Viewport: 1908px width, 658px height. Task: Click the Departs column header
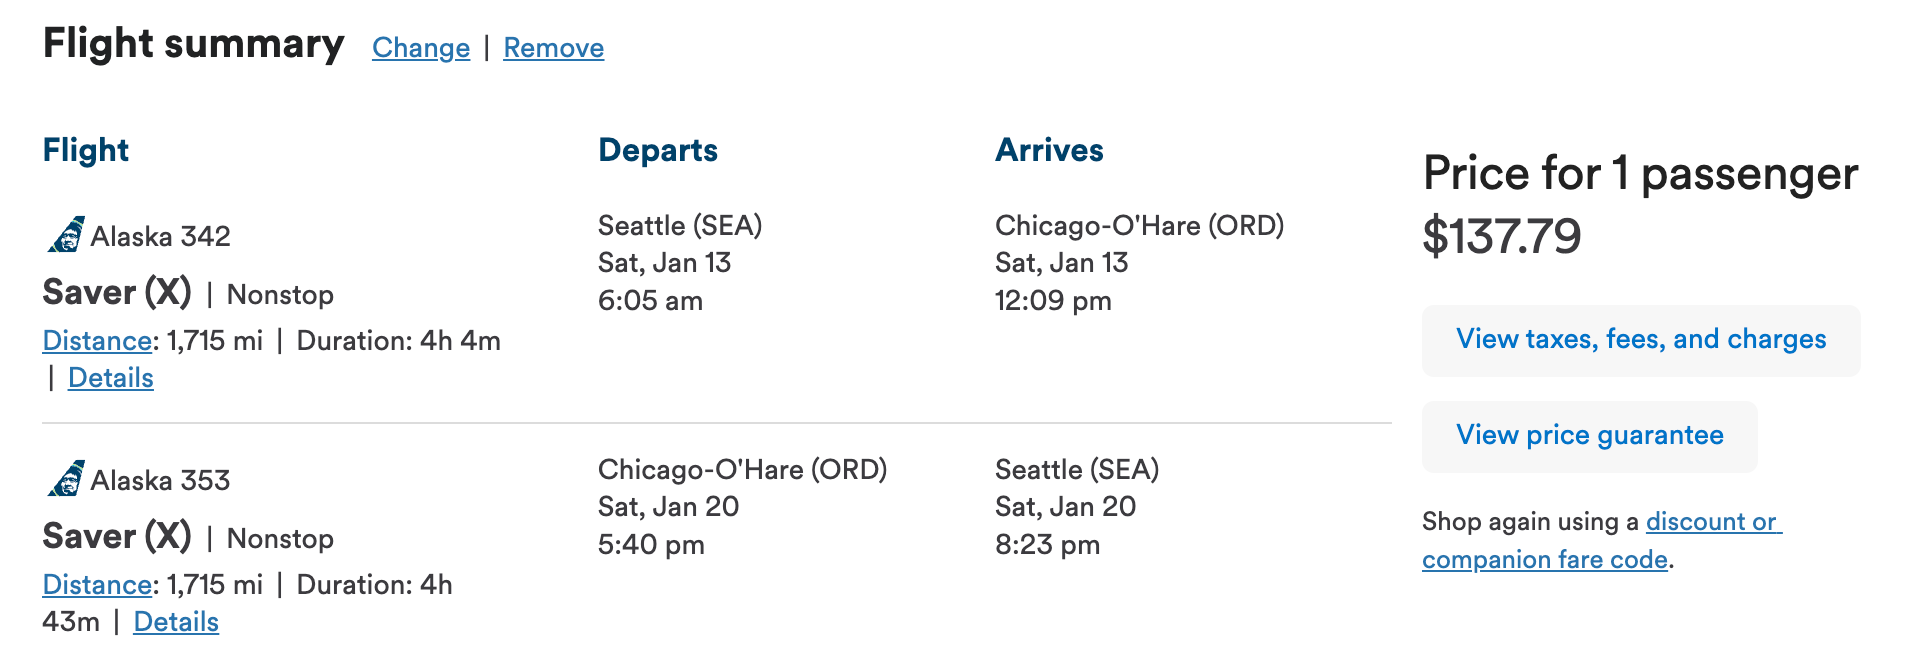pyautogui.click(x=657, y=150)
